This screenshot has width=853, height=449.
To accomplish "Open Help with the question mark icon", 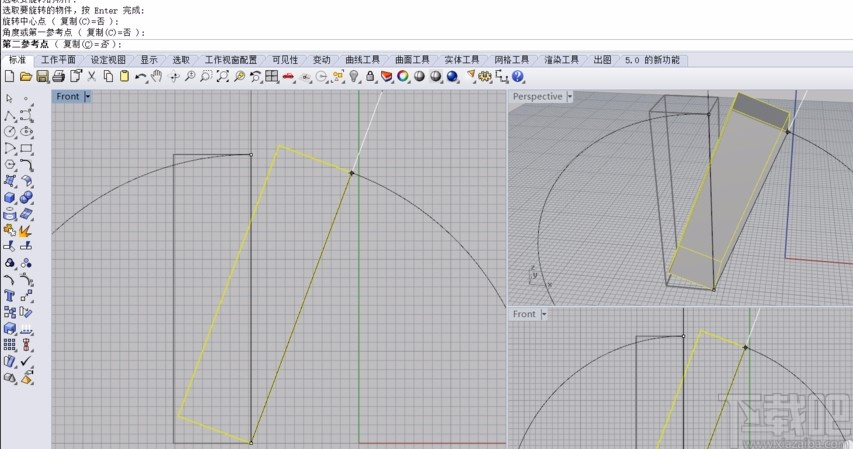I will point(518,77).
